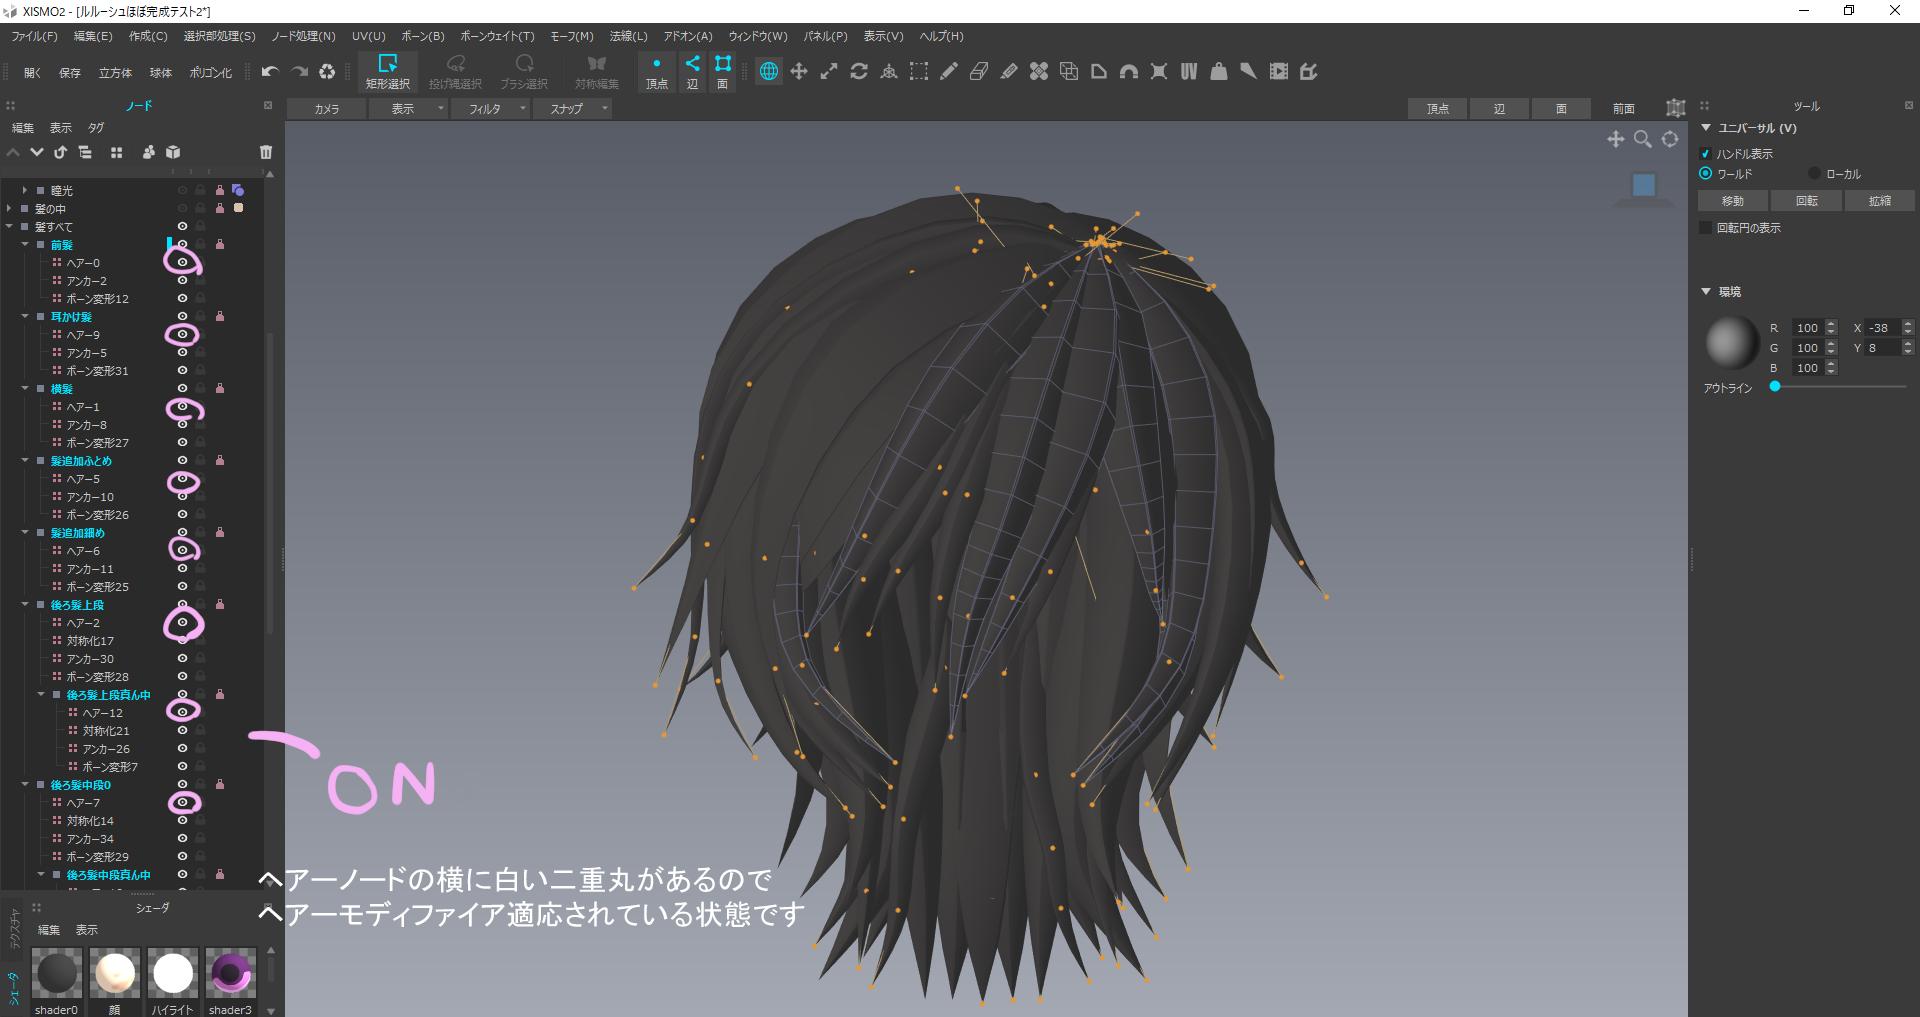Screen dimensions: 1920x1017
Task: Hide the ヘア-0 node visibility eye
Action: (x=181, y=262)
